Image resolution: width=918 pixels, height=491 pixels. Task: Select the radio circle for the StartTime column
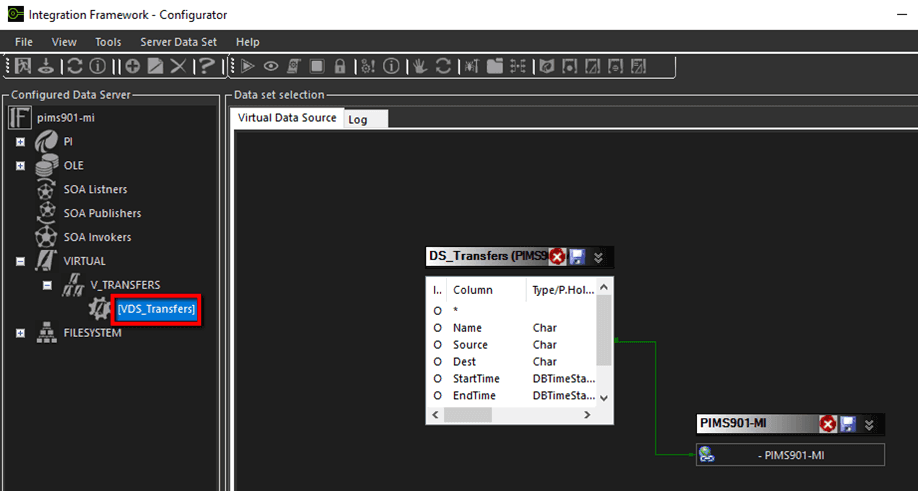coord(437,379)
